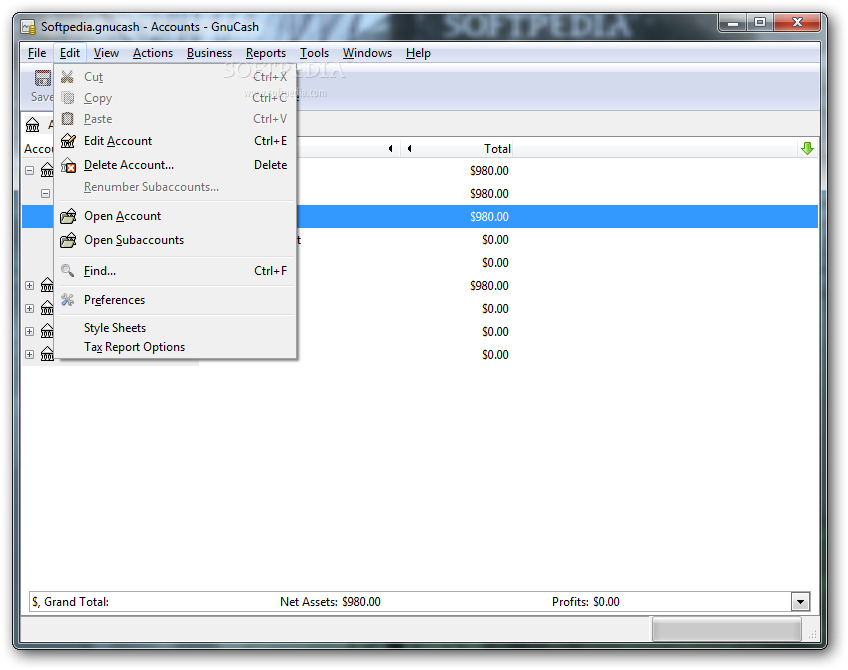
Task: Click the Open Subaccounts folder icon
Action: pyautogui.click(x=68, y=240)
